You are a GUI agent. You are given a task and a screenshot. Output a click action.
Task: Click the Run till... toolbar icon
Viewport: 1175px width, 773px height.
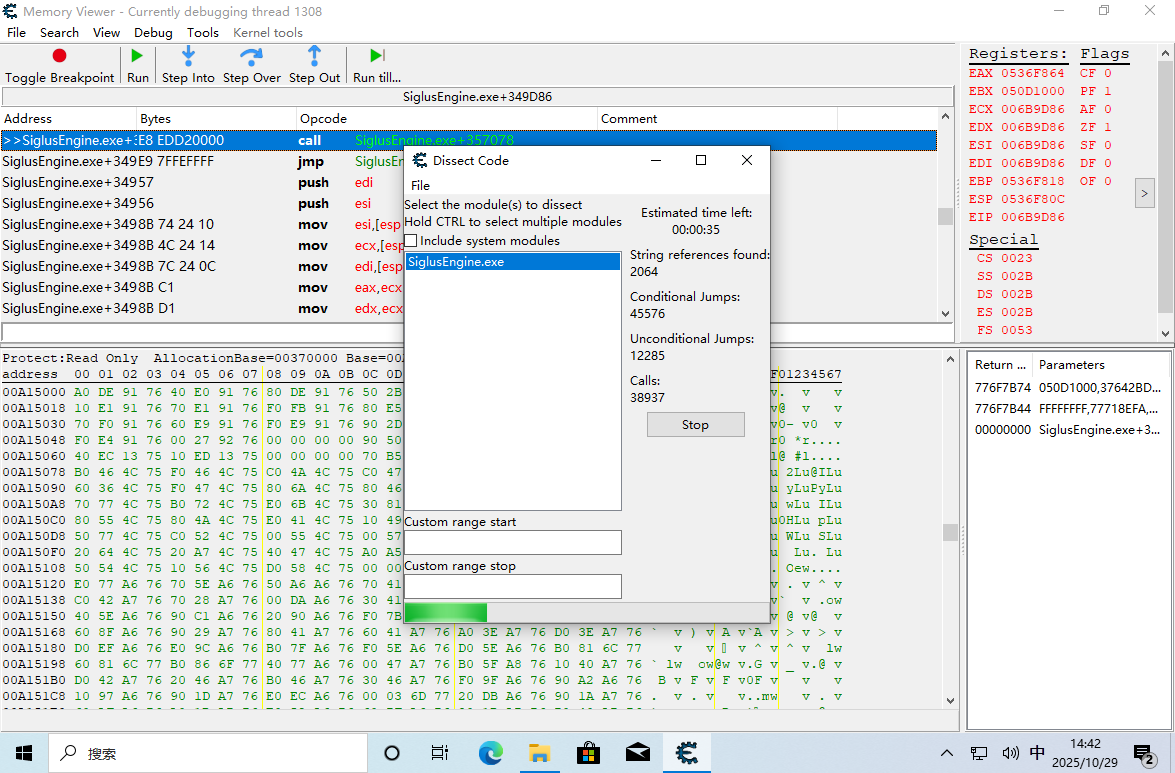click(x=377, y=56)
